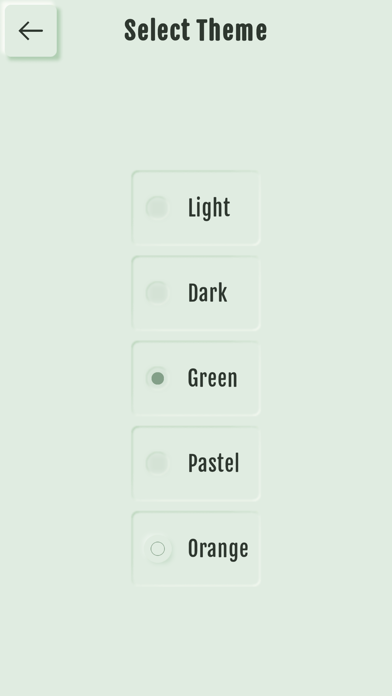Choose the Orange theme option card
392x696 pixels.
[x=196, y=549]
